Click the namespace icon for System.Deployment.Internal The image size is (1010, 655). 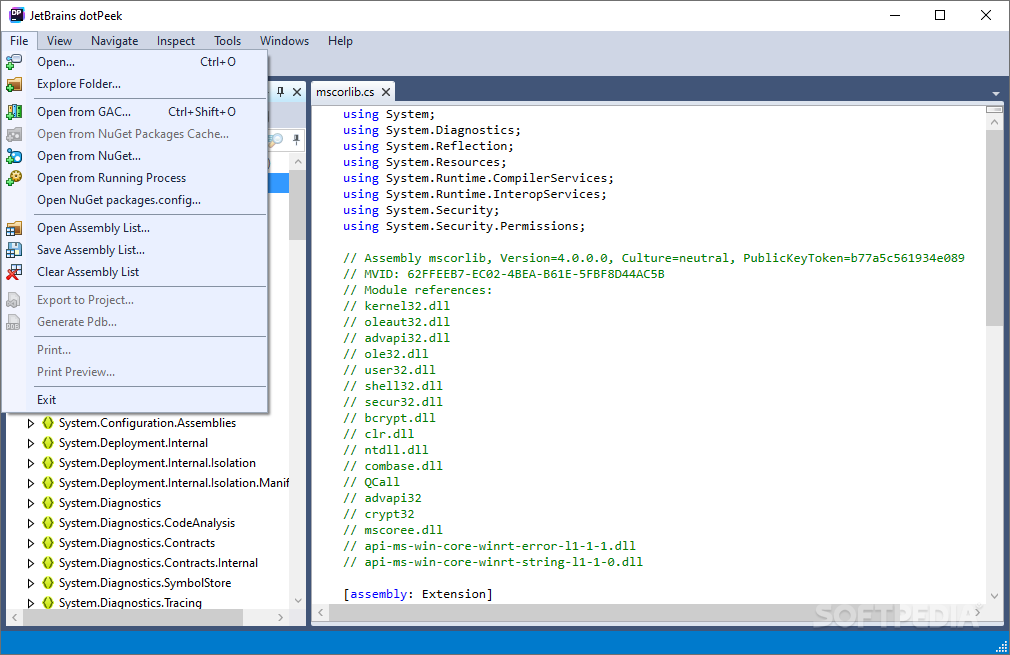(48, 443)
